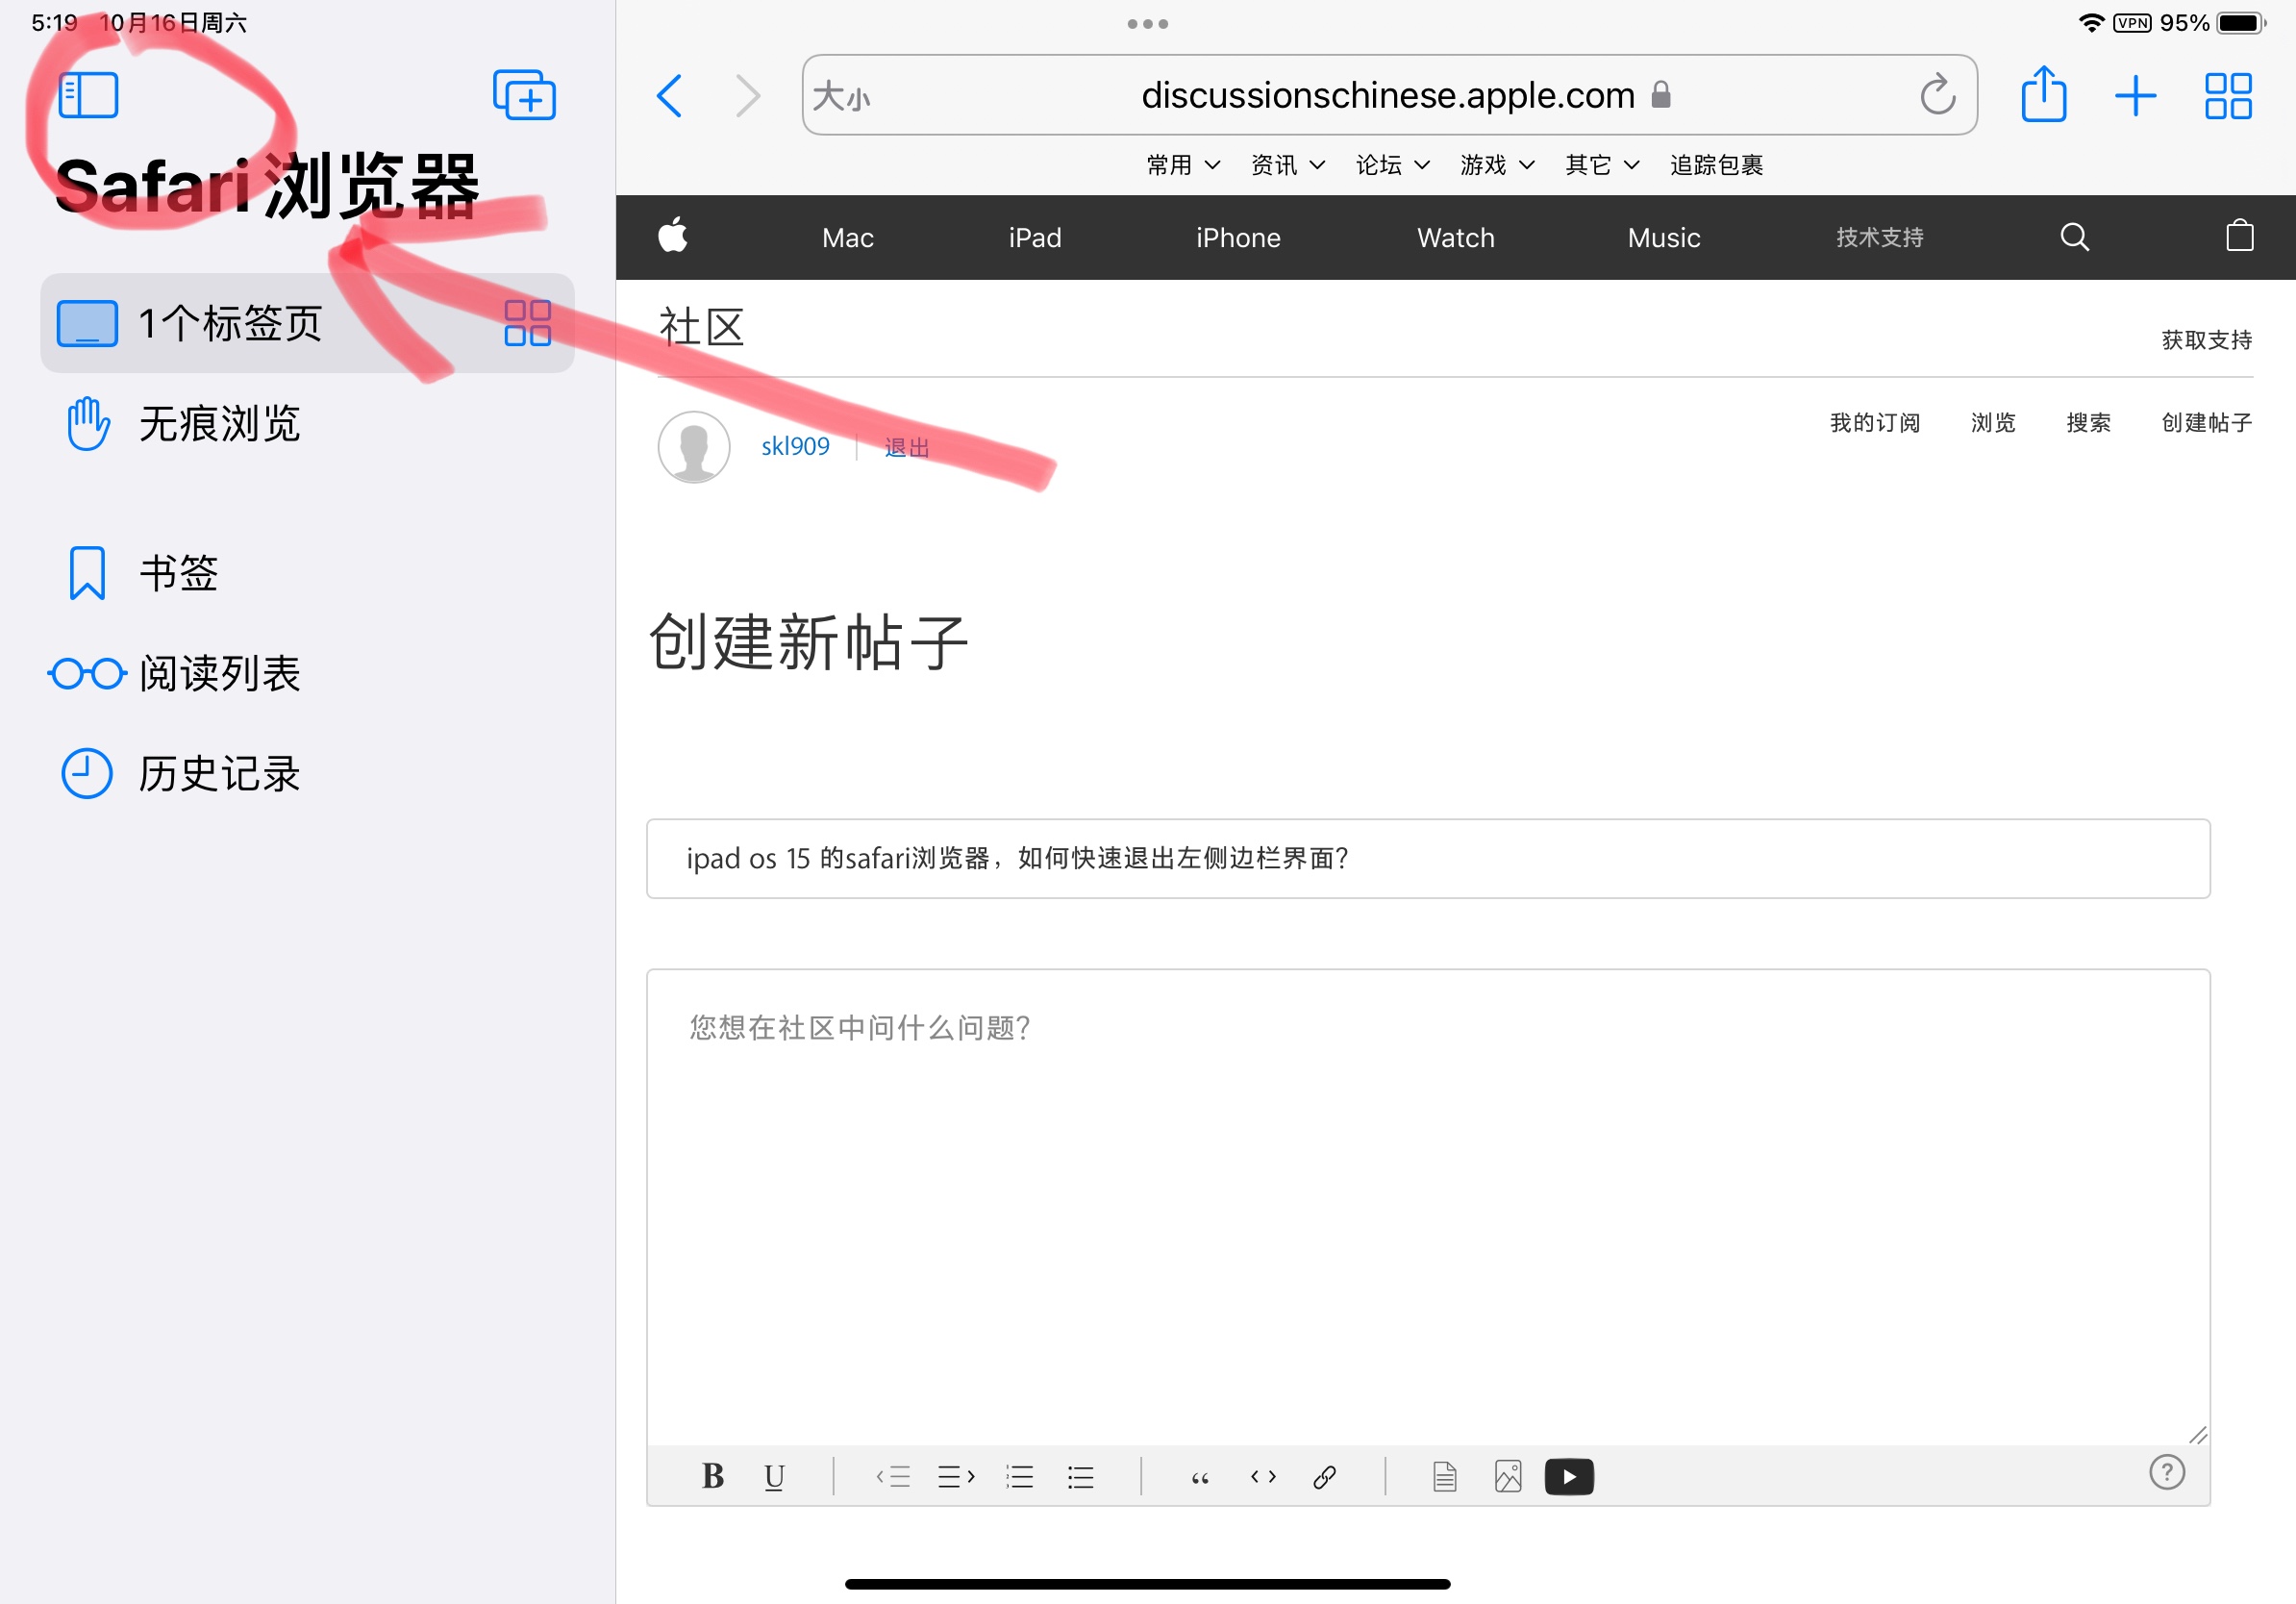The height and width of the screenshot is (1604, 2296).
Task: Apply bold formatting in the editor
Action: (x=713, y=1476)
